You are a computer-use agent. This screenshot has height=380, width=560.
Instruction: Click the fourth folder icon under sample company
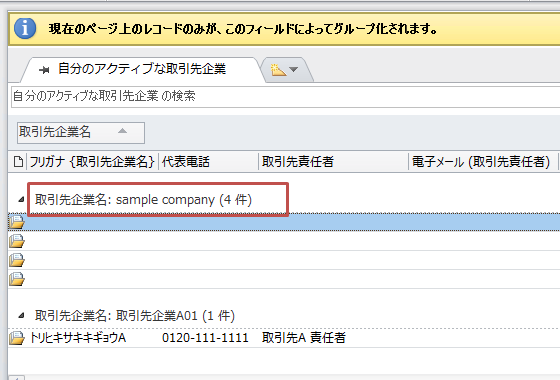tap(16, 279)
